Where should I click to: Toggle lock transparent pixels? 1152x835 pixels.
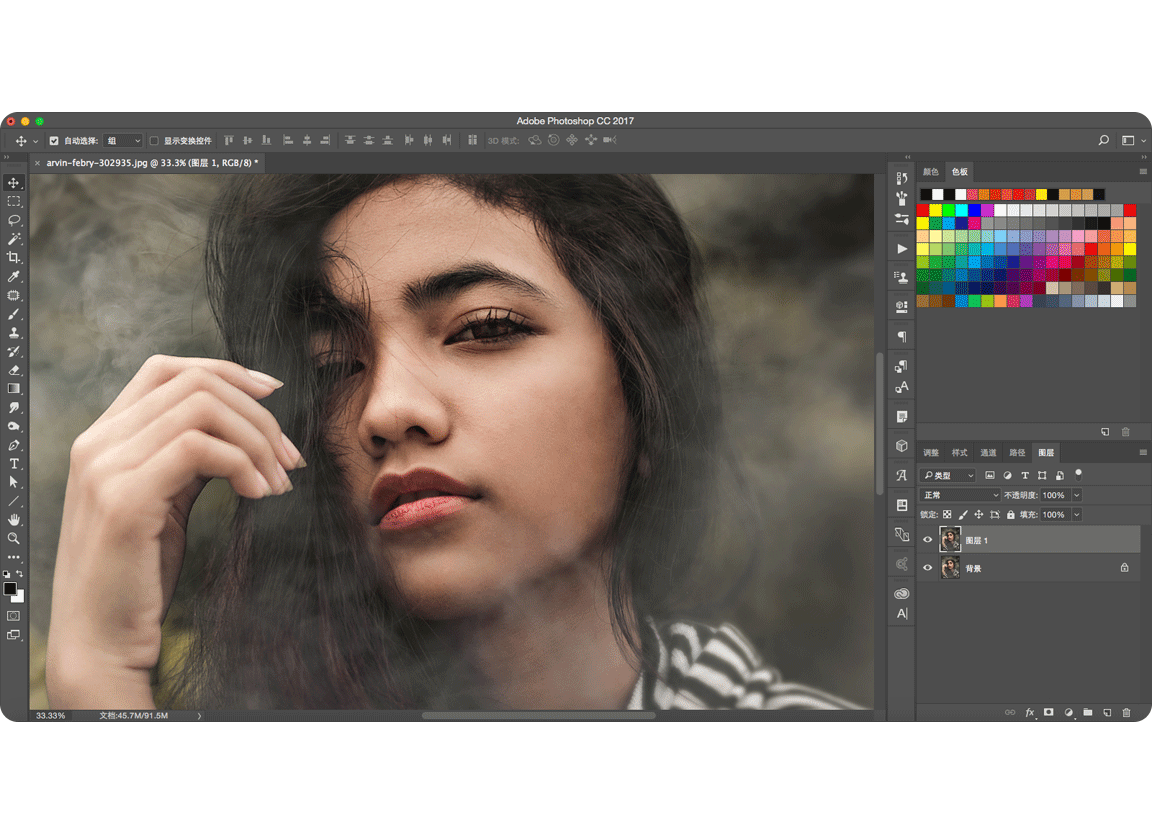click(x=947, y=515)
